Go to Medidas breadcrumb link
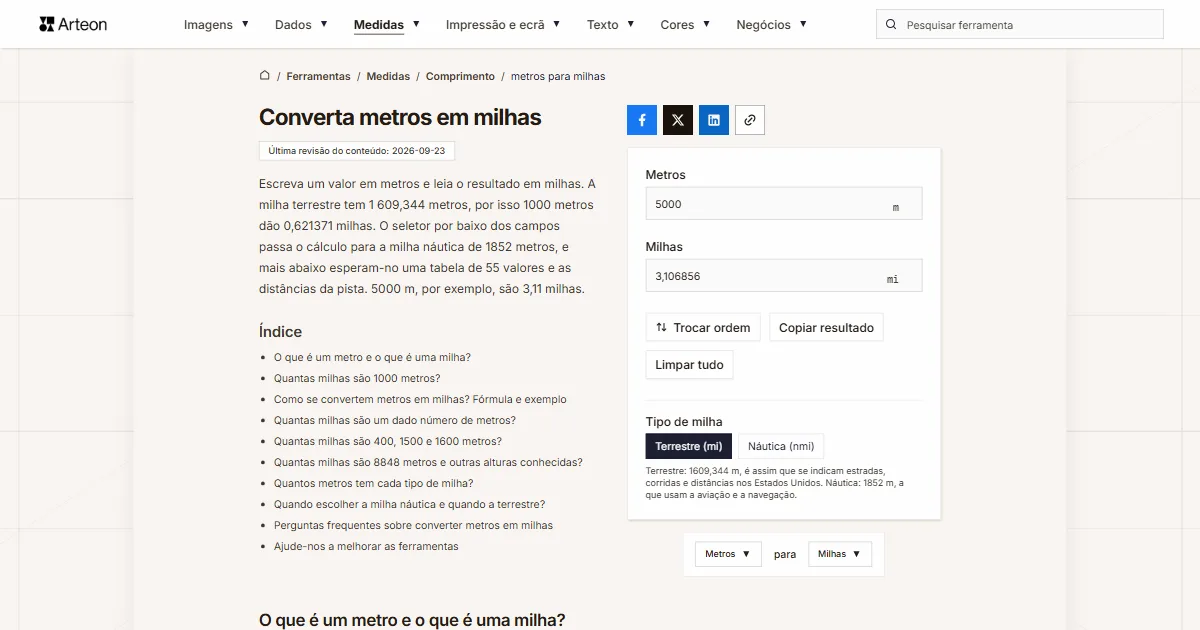This screenshot has width=1200, height=630. [x=388, y=76]
